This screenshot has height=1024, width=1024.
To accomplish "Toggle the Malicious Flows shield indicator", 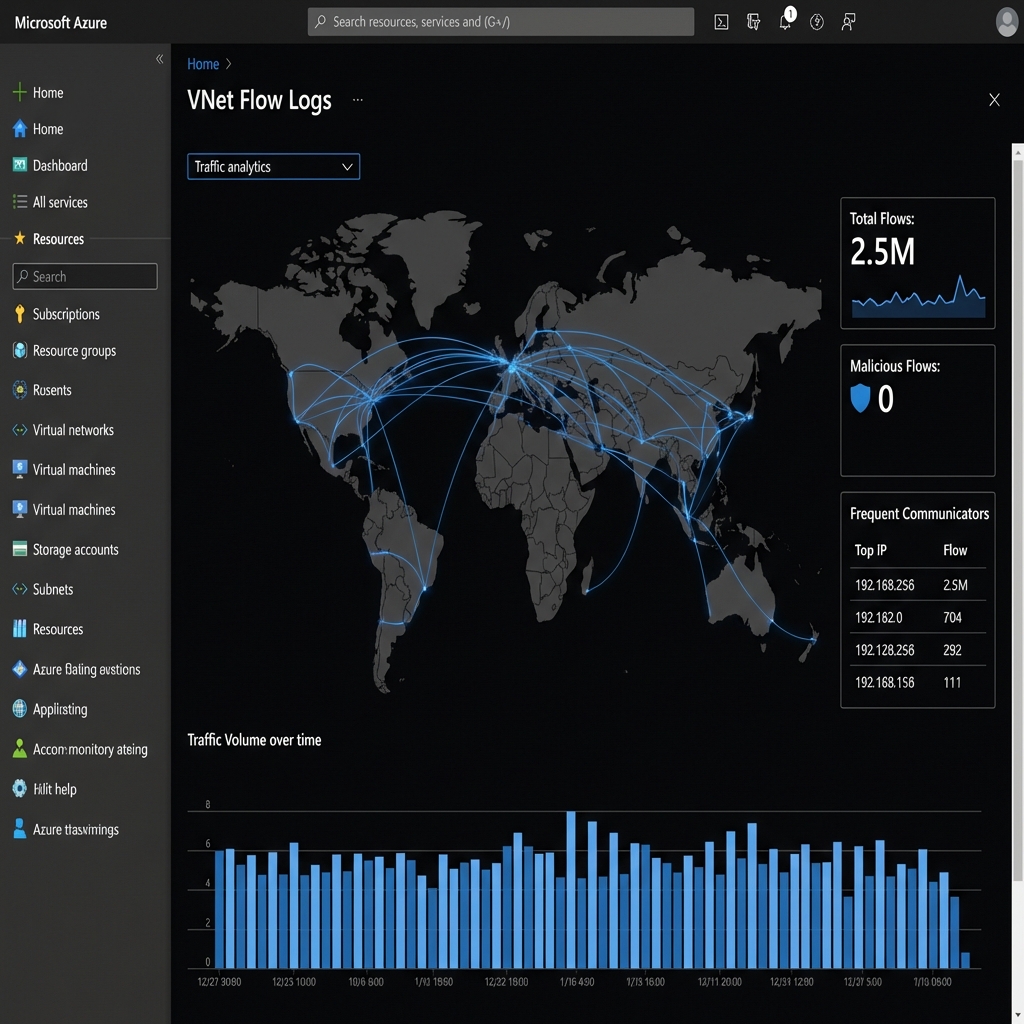I will click(x=861, y=398).
